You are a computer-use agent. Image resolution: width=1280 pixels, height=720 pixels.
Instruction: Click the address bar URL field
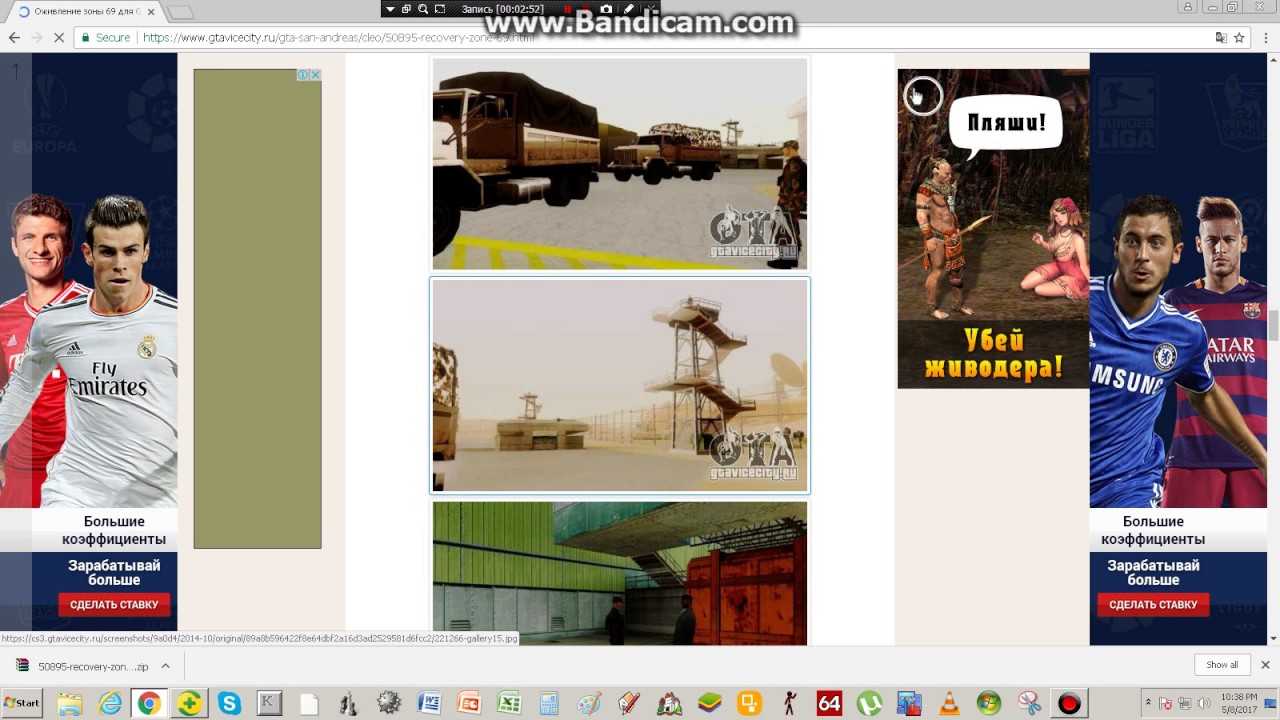[x=640, y=37]
